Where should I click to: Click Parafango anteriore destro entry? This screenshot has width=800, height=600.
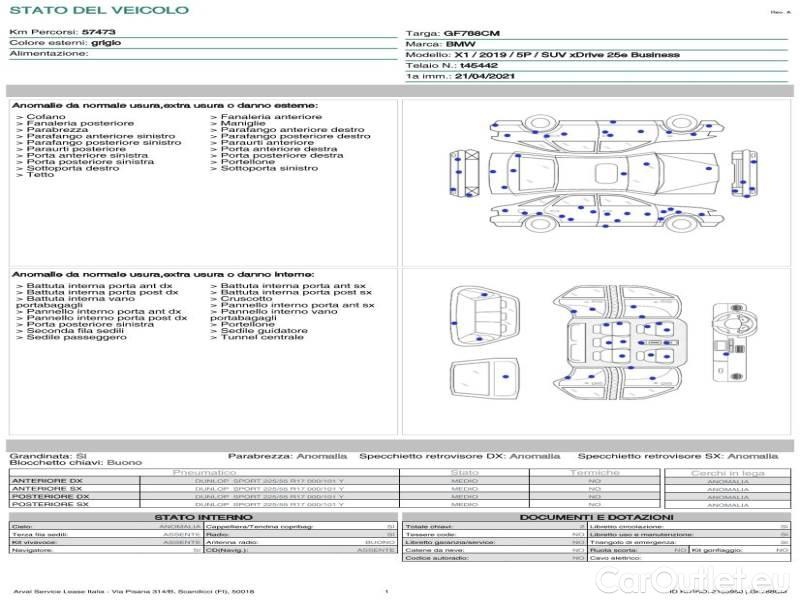pos(287,130)
